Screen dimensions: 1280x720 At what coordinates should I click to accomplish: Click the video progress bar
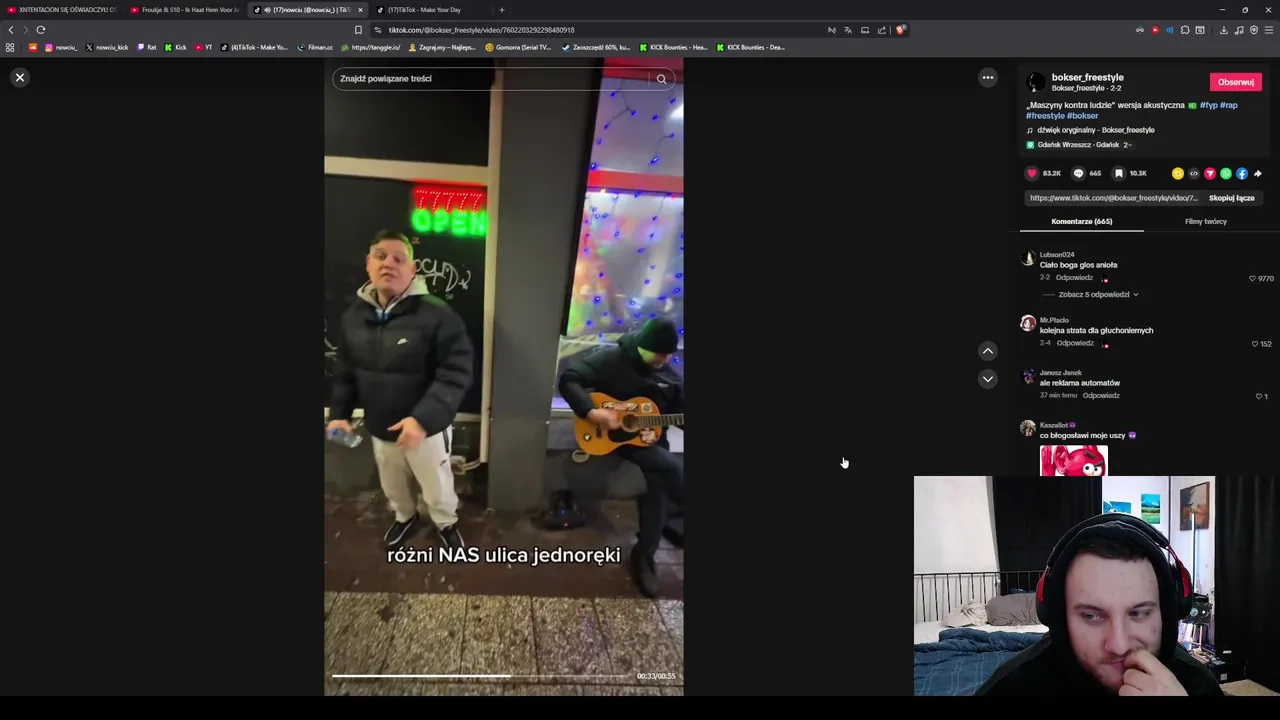(x=483, y=676)
